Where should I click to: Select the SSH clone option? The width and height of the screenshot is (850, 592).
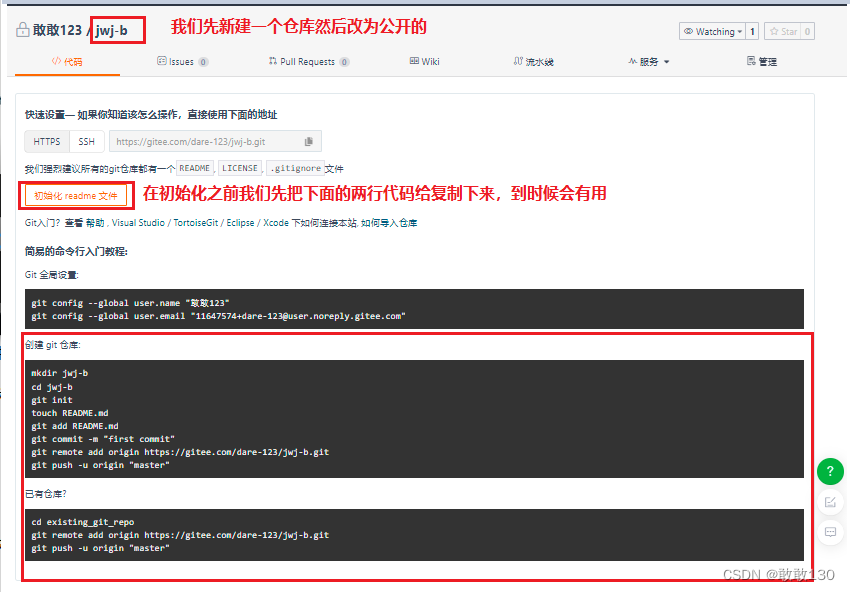(86, 141)
